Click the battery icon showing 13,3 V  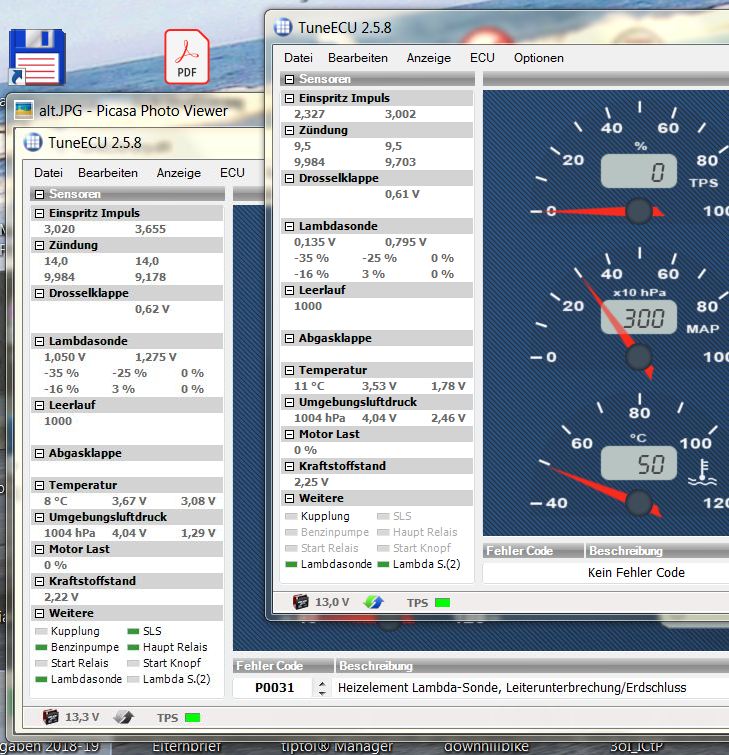[51, 717]
